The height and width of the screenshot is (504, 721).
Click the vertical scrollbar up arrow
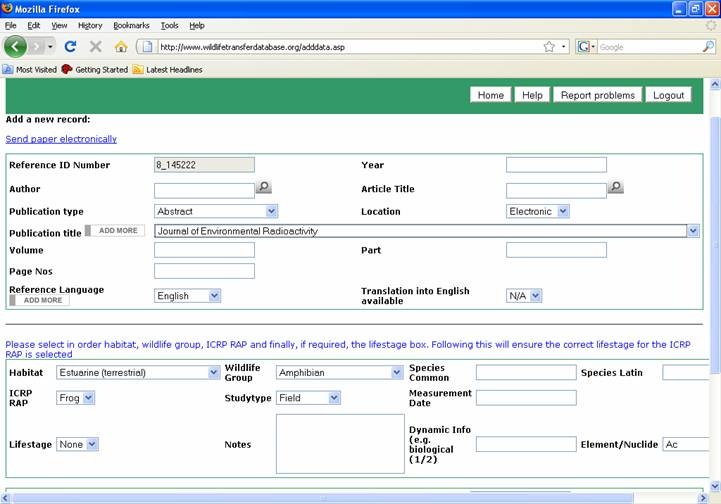click(715, 84)
